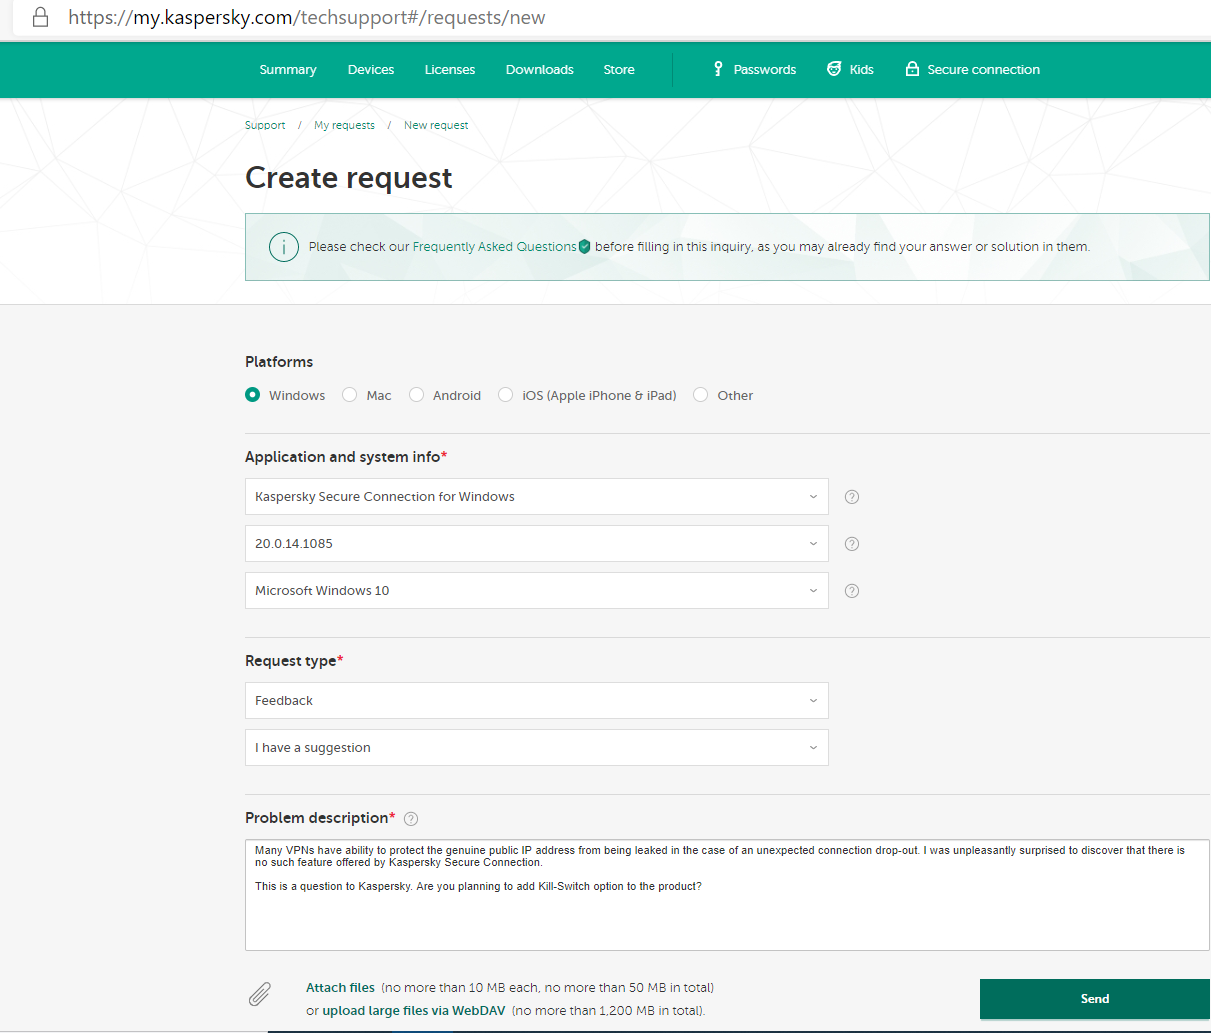Click the Kids face icon
This screenshot has width=1211, height=1033.
click(x=834, y=69)
